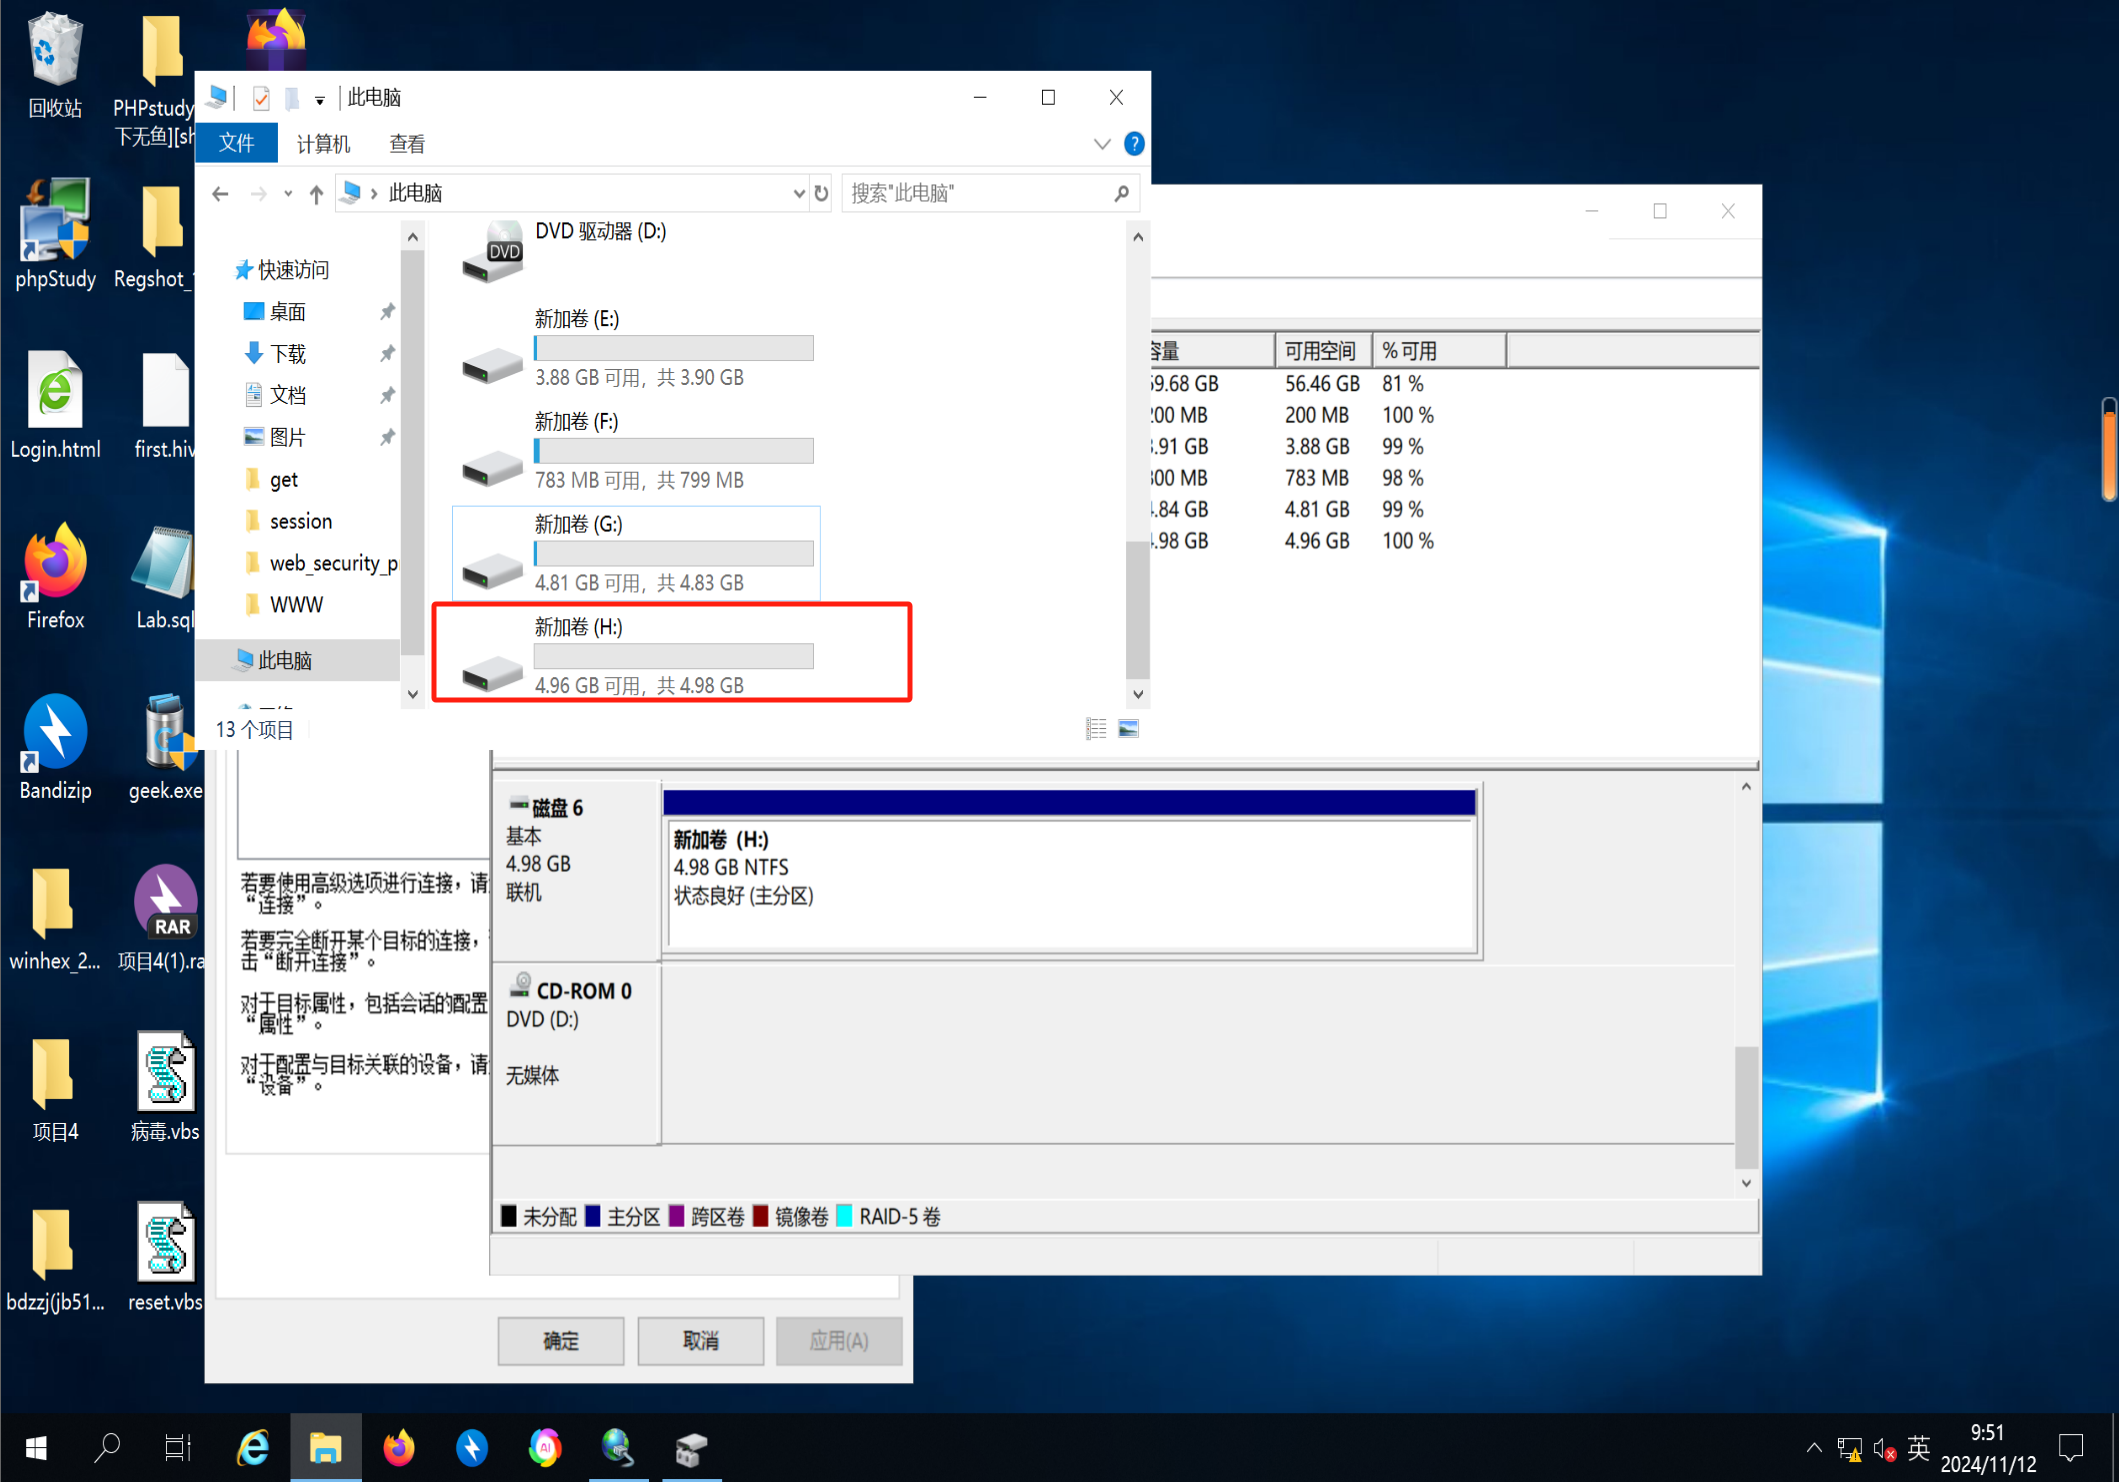Select 图片 in navigation pane
This screenshot has width=2119, height=1482.
tap(276, 437)
